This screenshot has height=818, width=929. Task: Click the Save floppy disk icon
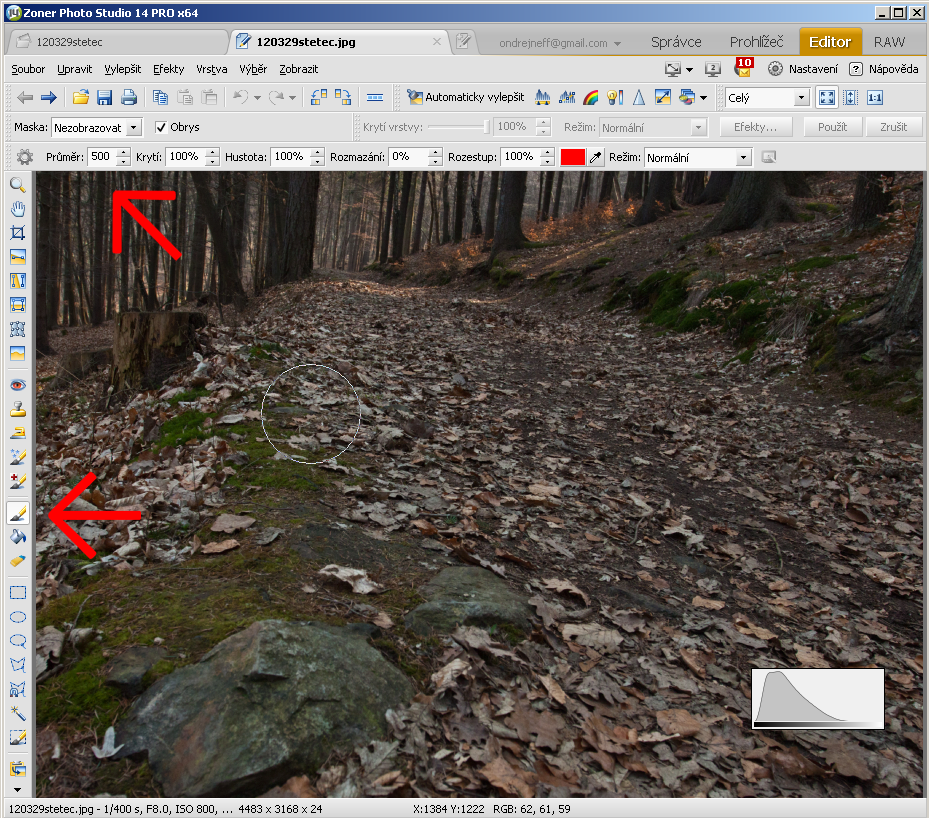pos(104,97)
